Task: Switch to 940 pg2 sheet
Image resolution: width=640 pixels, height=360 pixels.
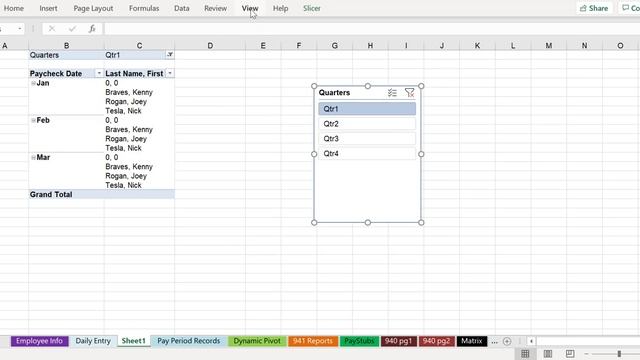Action: point(436,341)
